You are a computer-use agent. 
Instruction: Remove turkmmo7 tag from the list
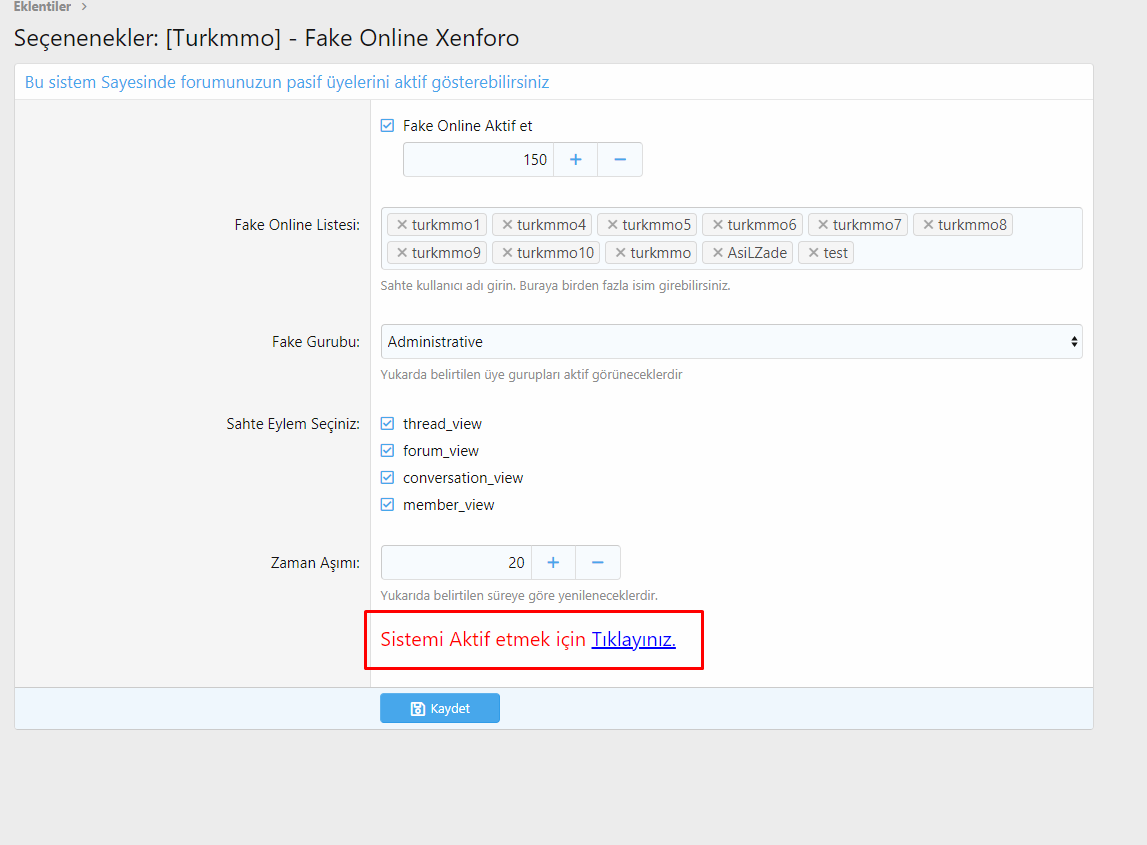pyautogui.click(x=823, y=225)
